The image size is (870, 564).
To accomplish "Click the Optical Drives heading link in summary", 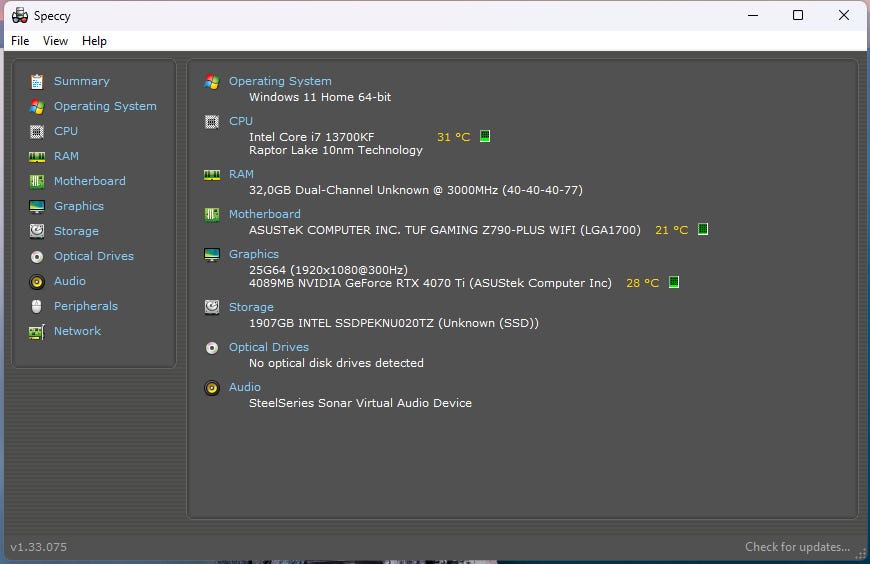I will 269,347.
